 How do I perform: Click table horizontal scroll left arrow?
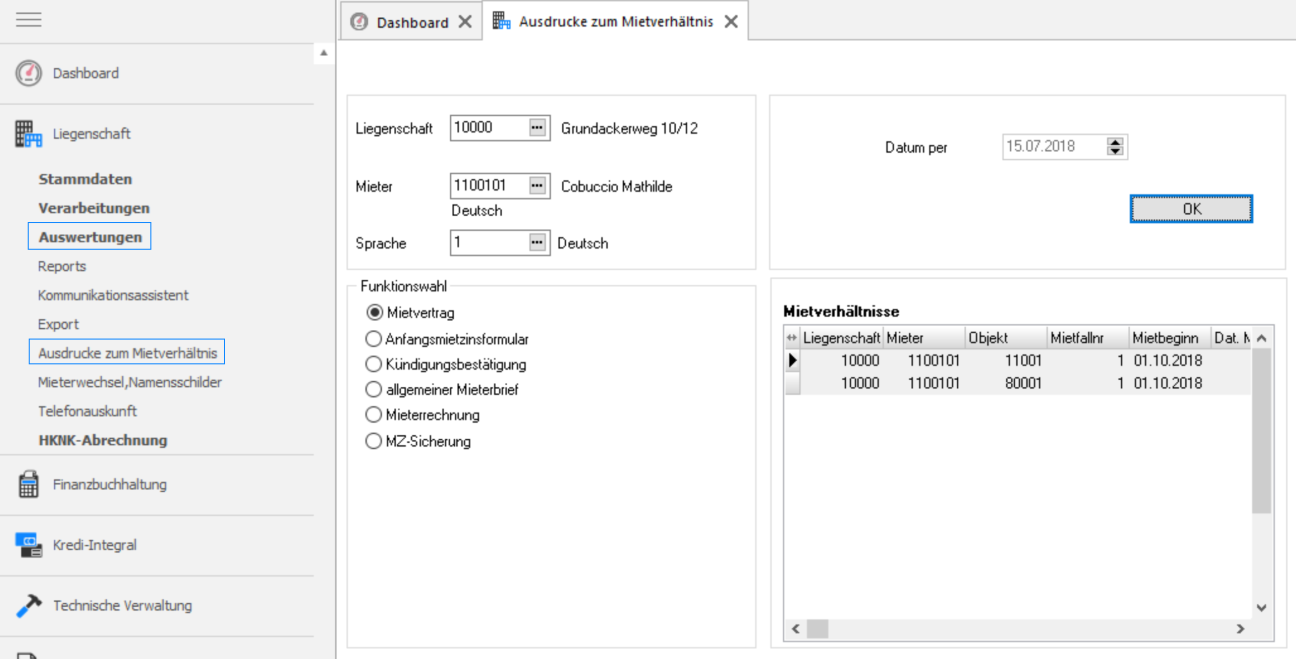pos(796,628)
